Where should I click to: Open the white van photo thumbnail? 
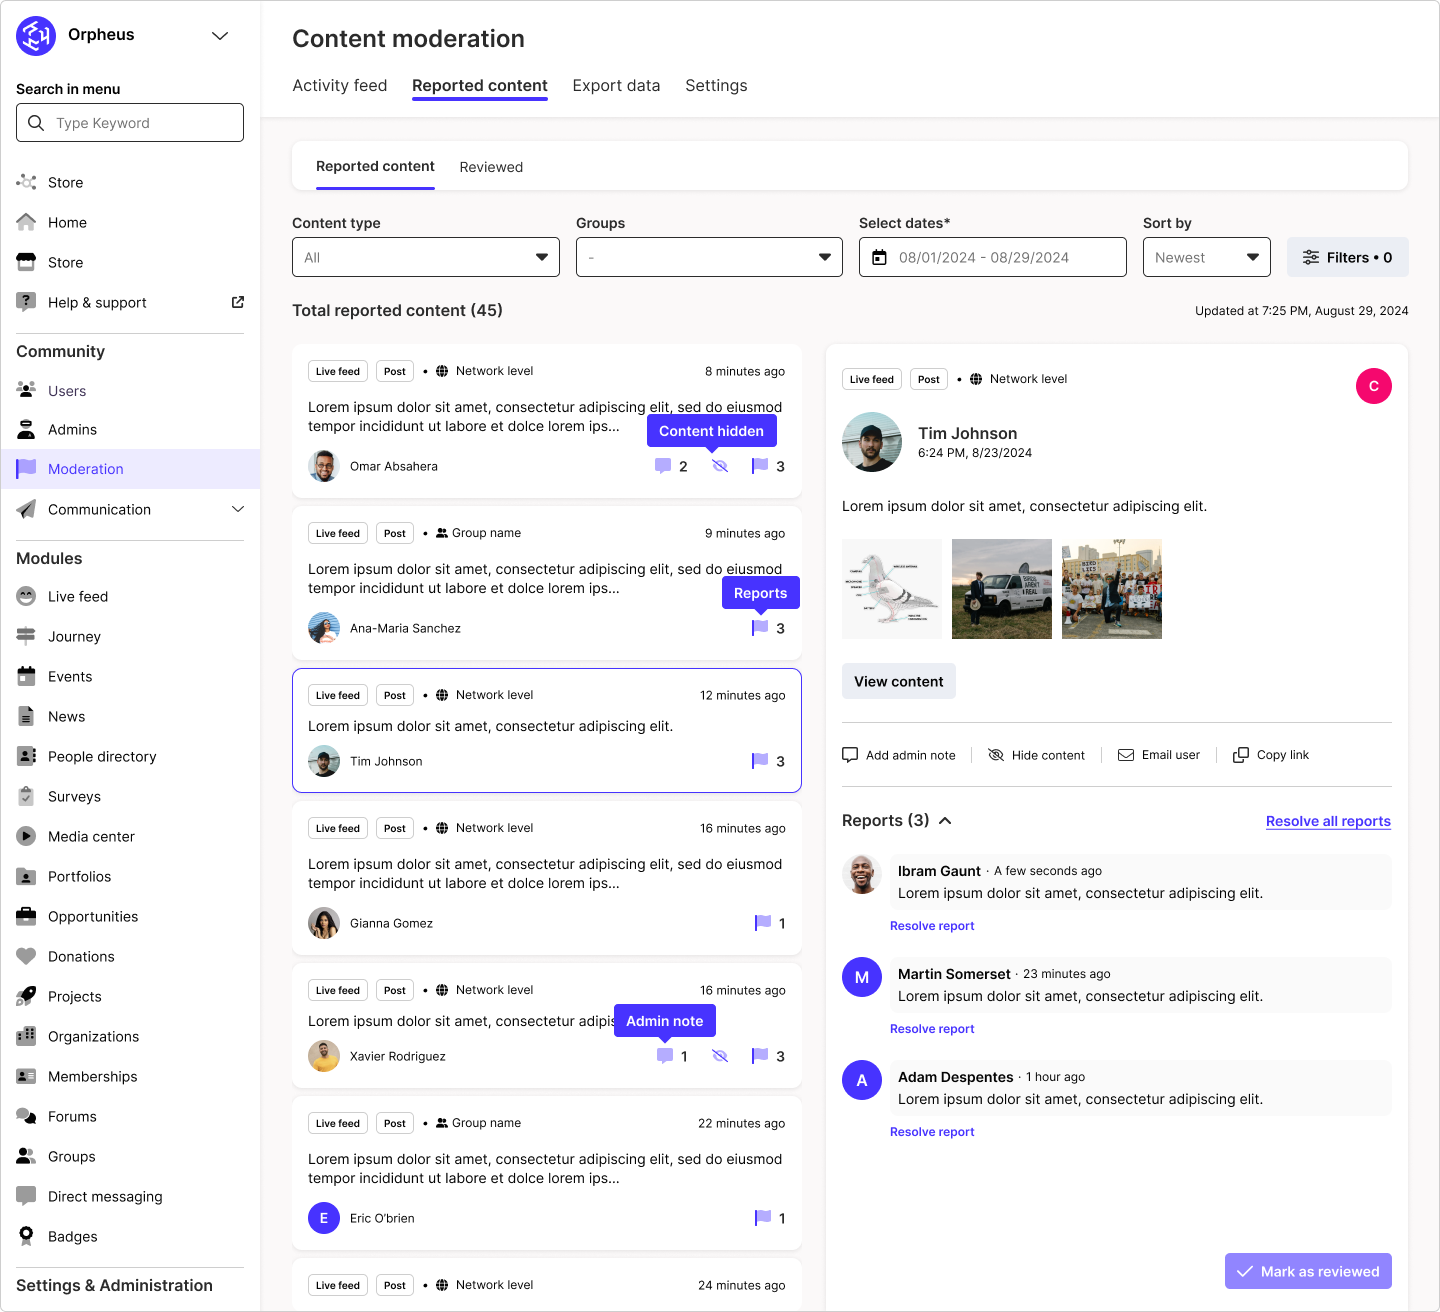[x=1002, y=589]
